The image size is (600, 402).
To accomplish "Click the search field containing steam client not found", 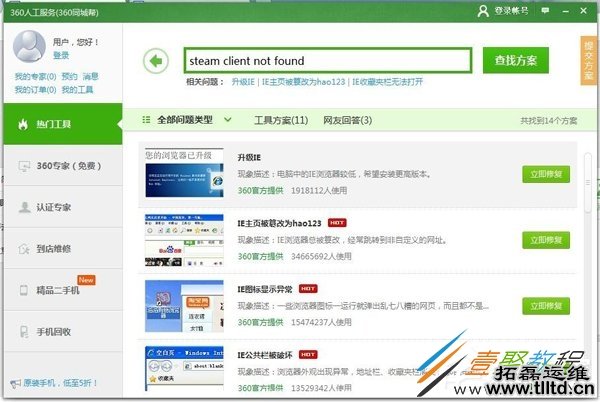I will (x=328, y=60).
